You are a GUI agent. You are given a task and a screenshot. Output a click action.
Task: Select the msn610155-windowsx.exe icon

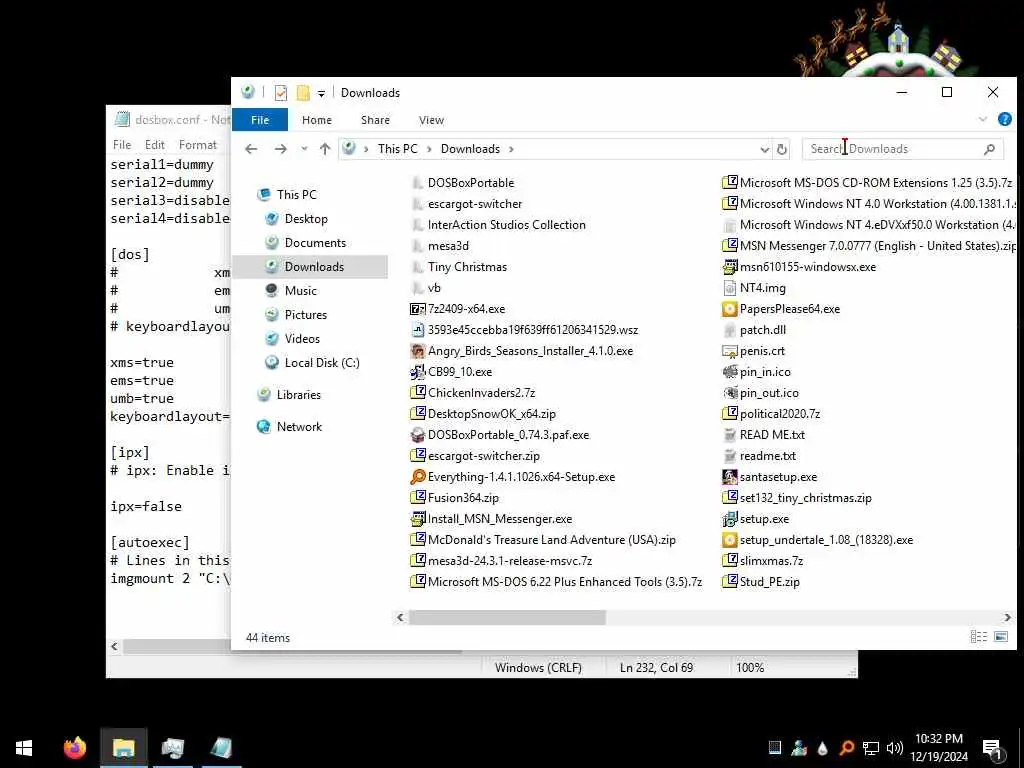point(729,266)
